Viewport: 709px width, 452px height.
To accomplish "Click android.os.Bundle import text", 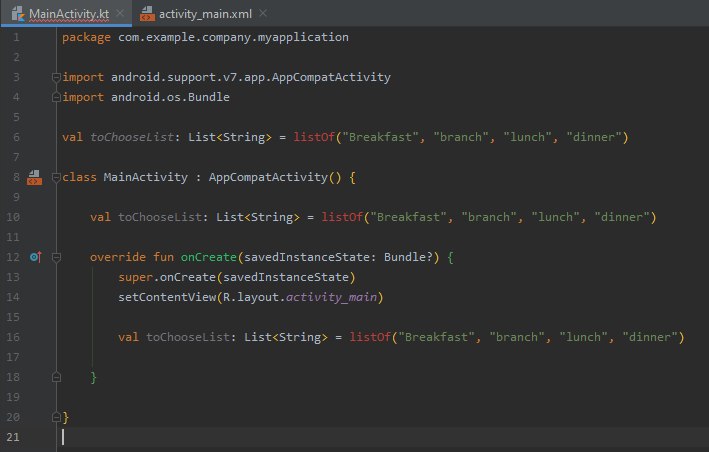I will 170,97.
